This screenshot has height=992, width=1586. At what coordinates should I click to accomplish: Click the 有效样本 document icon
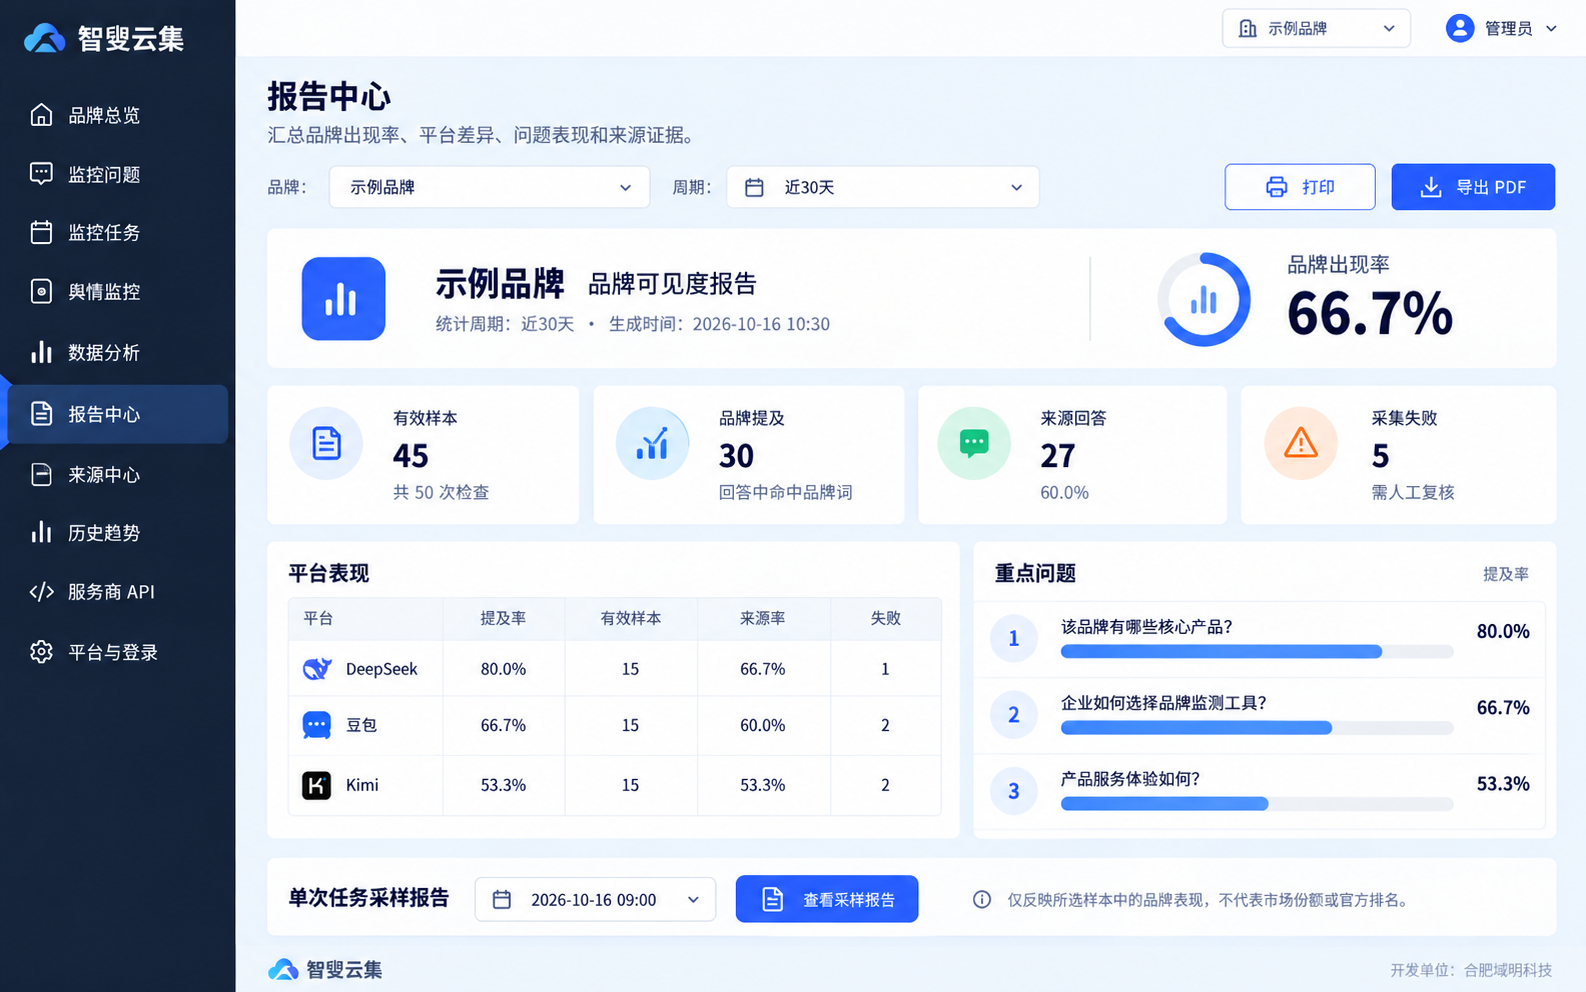[326, 443]
